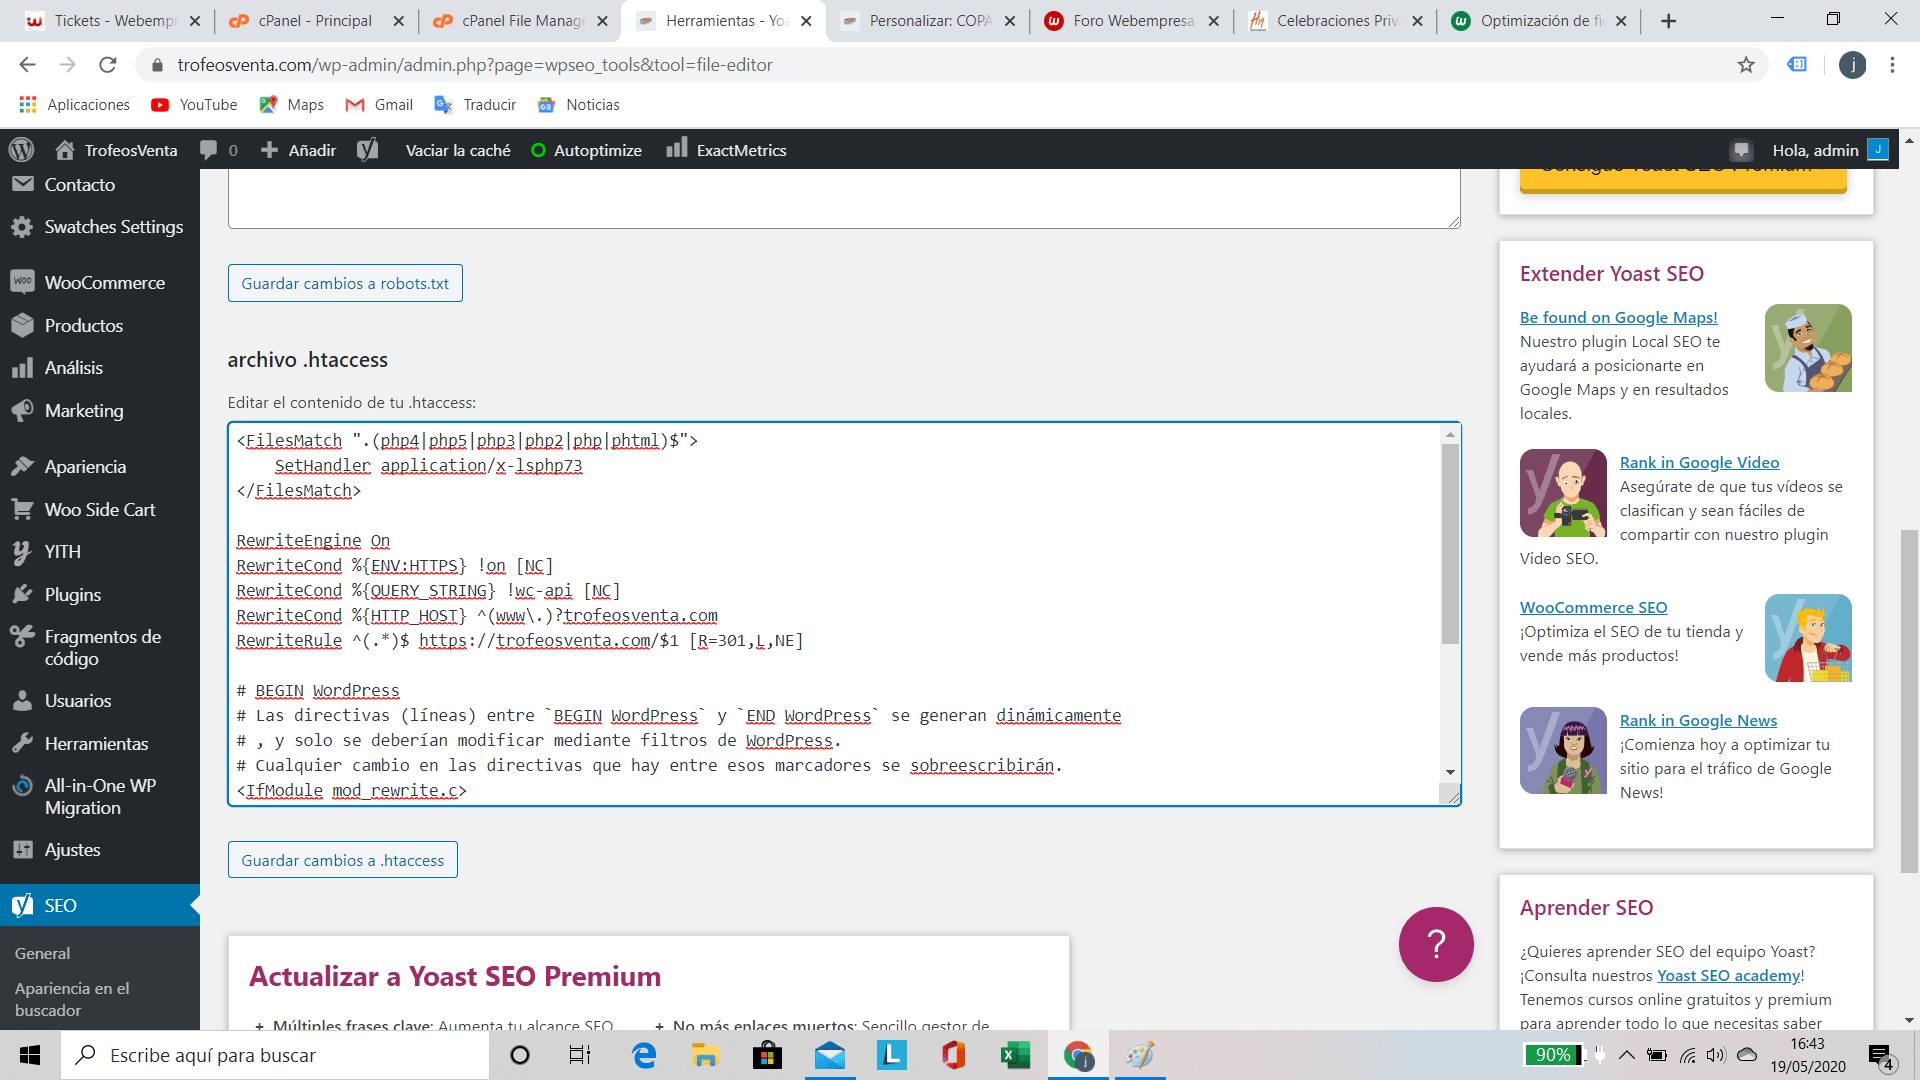Open File Explorer from taskbar
1920x1080 pixels.
point(705,1055)
